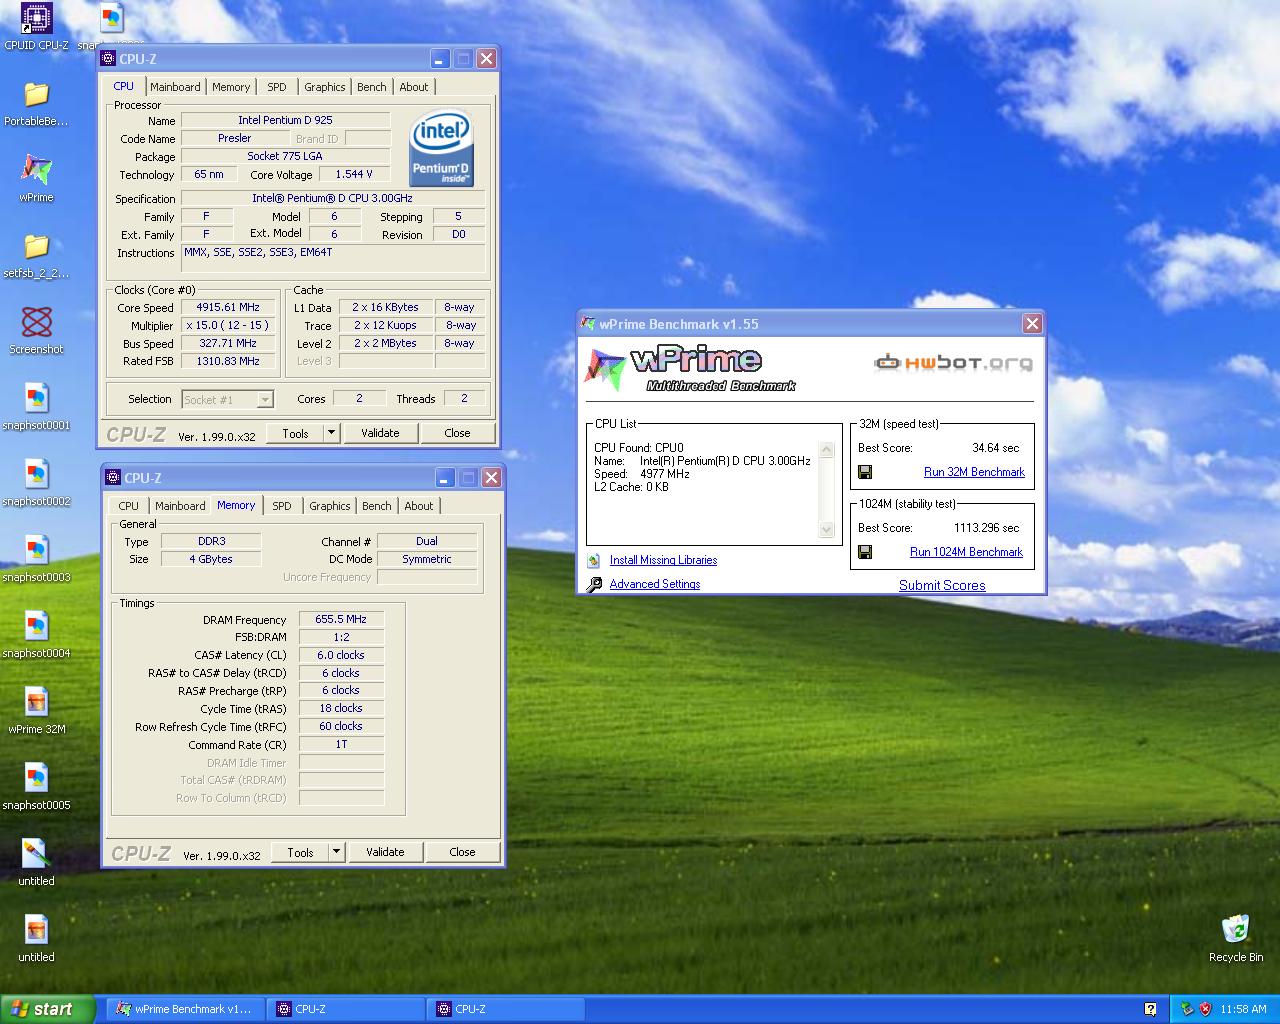Run 1024M Benchmark link in wPrime
1280x1024 pixels.
(x=966, y=552)
